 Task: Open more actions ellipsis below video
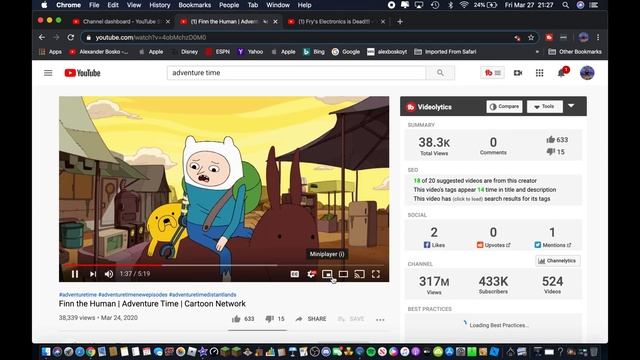pos(380,320)
